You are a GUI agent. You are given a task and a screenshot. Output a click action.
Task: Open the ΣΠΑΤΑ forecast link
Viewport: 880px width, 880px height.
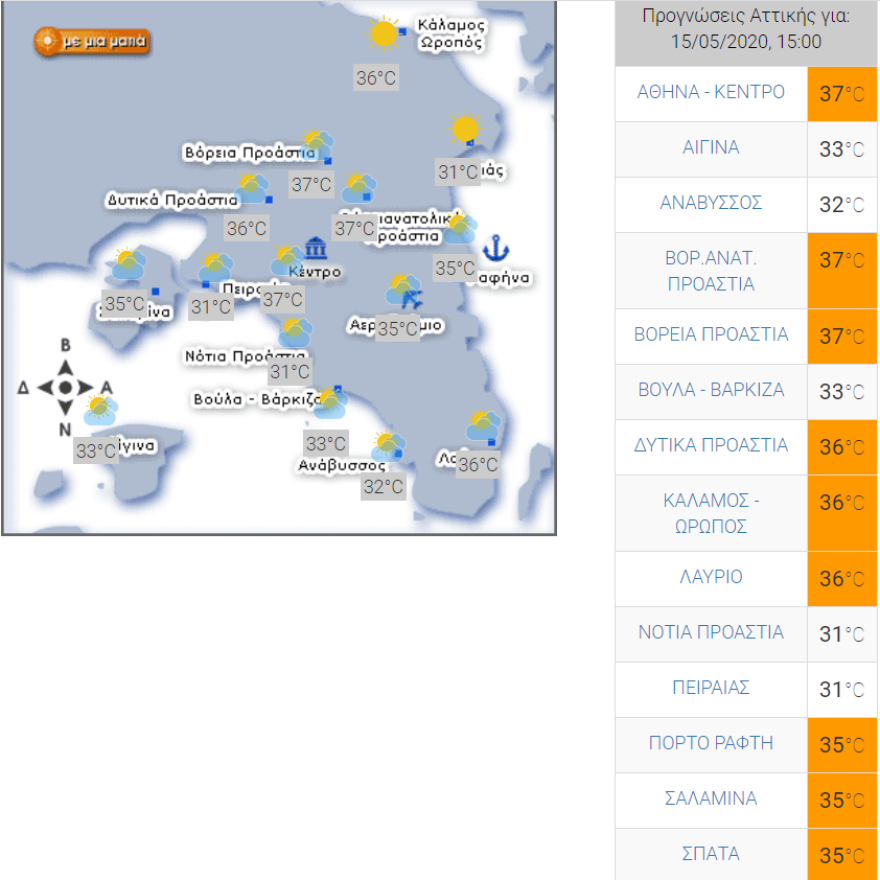[x=711, y=854]
